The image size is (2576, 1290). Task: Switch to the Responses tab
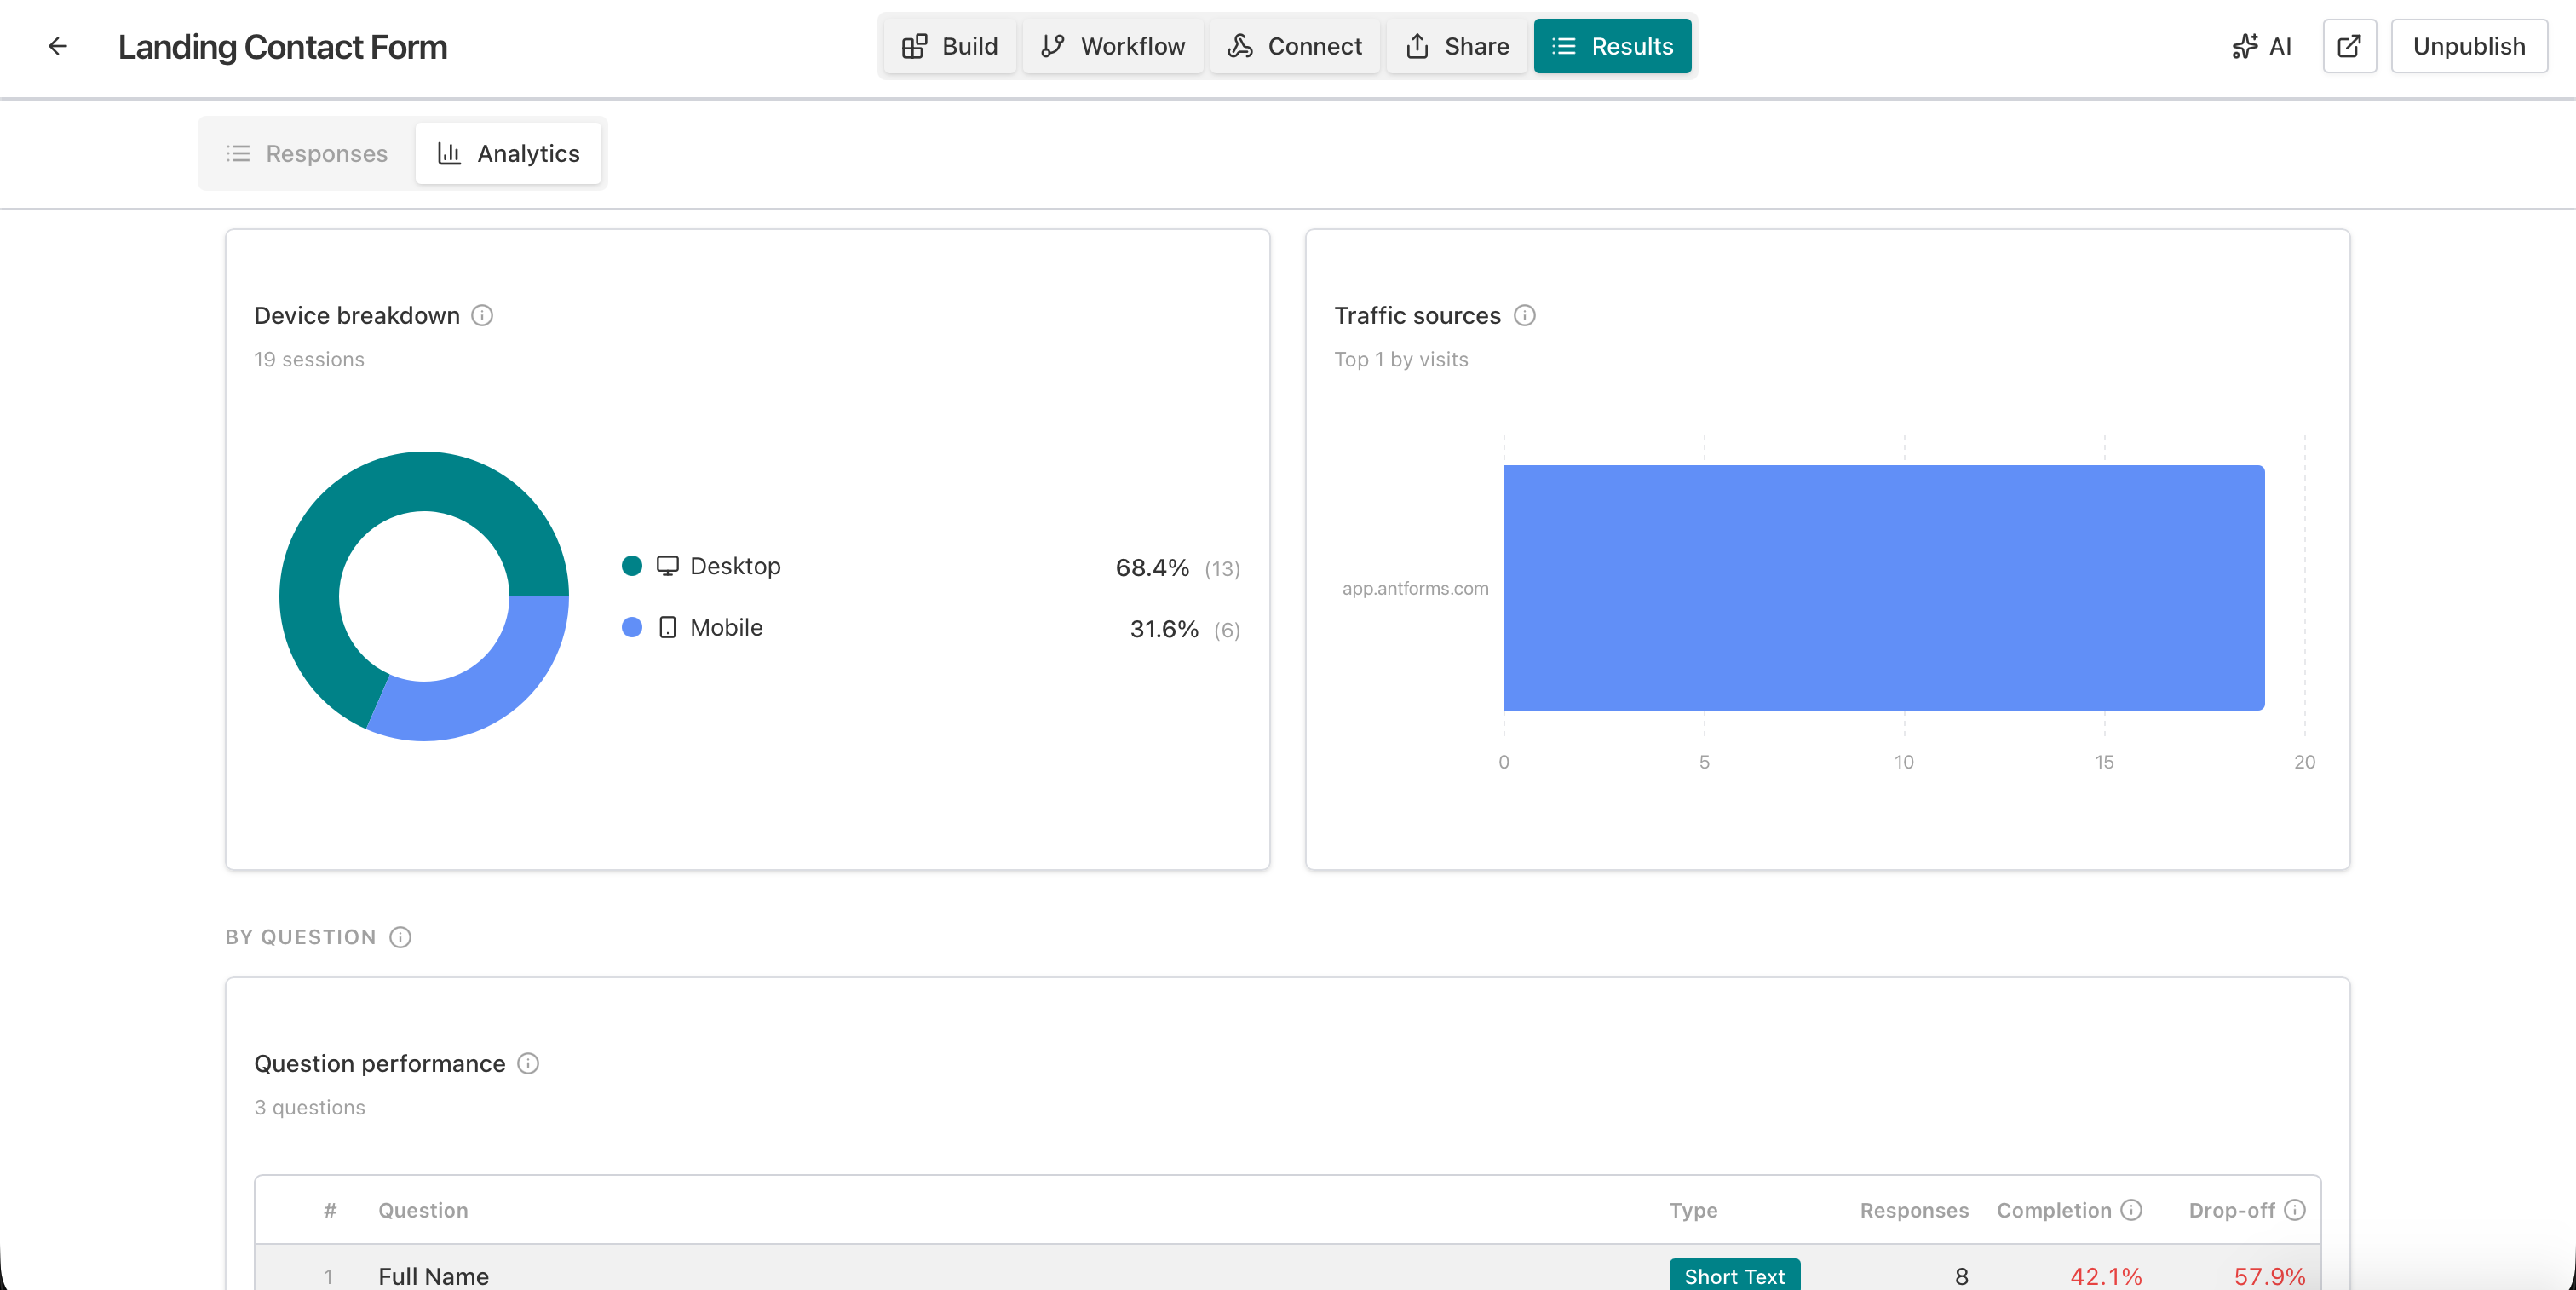point(307,154)
